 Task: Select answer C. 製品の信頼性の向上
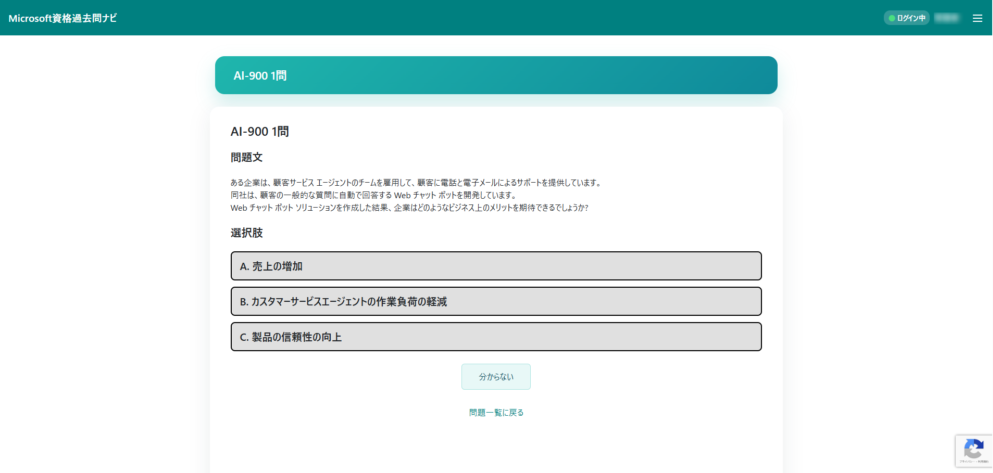[x=496, y=337]
